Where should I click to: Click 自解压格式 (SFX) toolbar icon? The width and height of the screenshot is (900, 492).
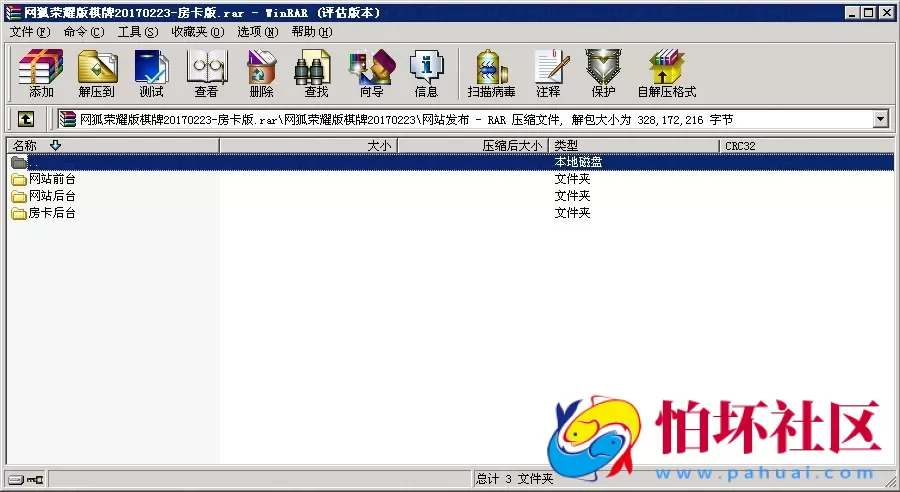(667, 73)
